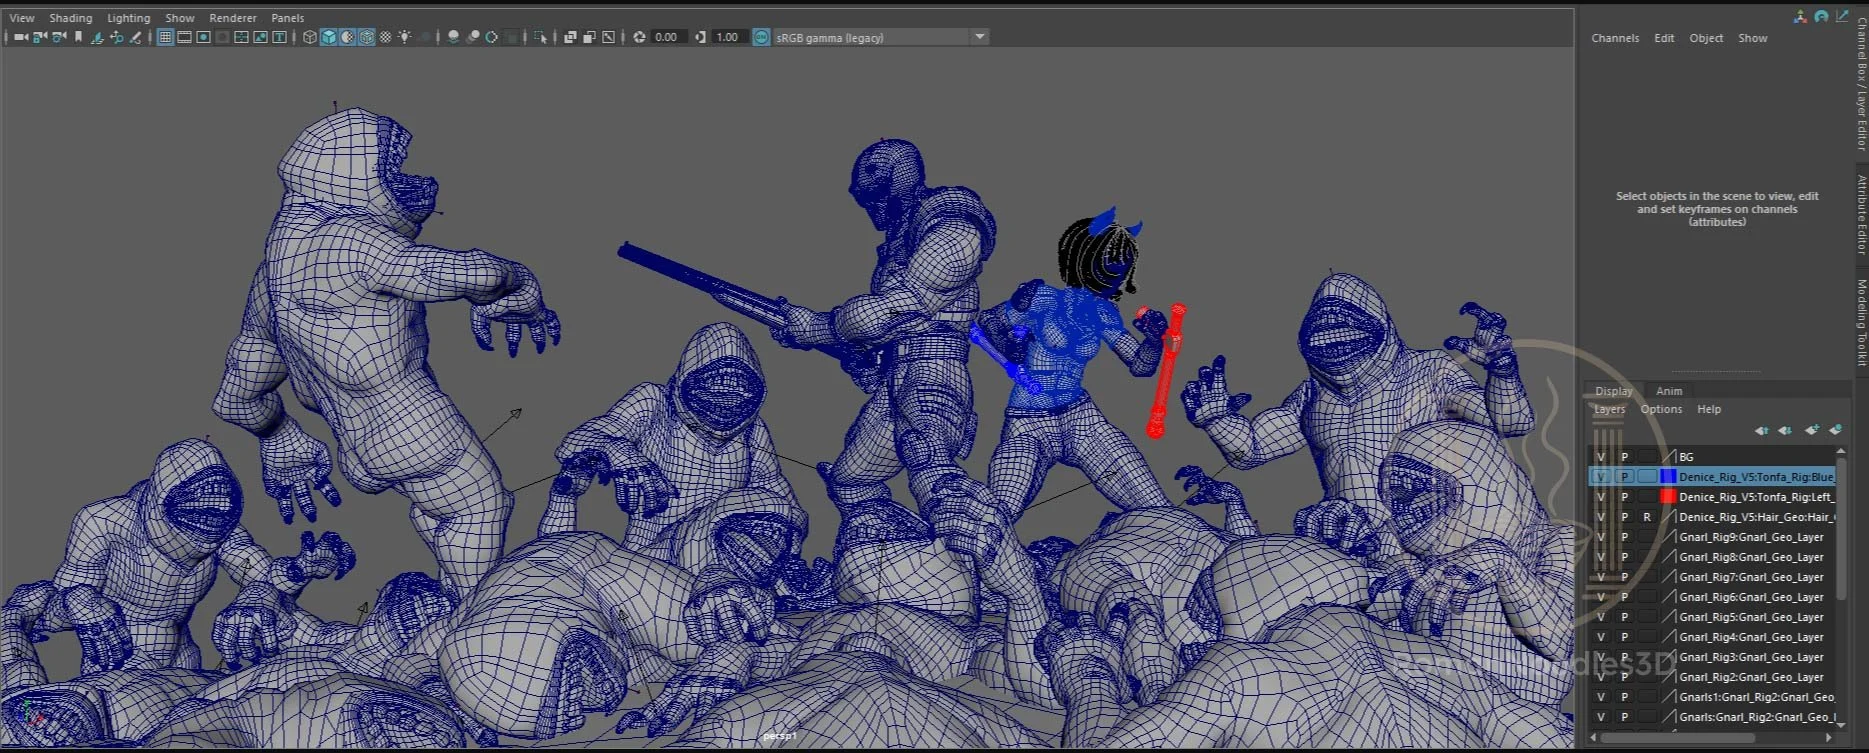Click the bookmark icon in panel toolbar
The width and height of the screenshot is (1869, 753).
pos(78,37)
